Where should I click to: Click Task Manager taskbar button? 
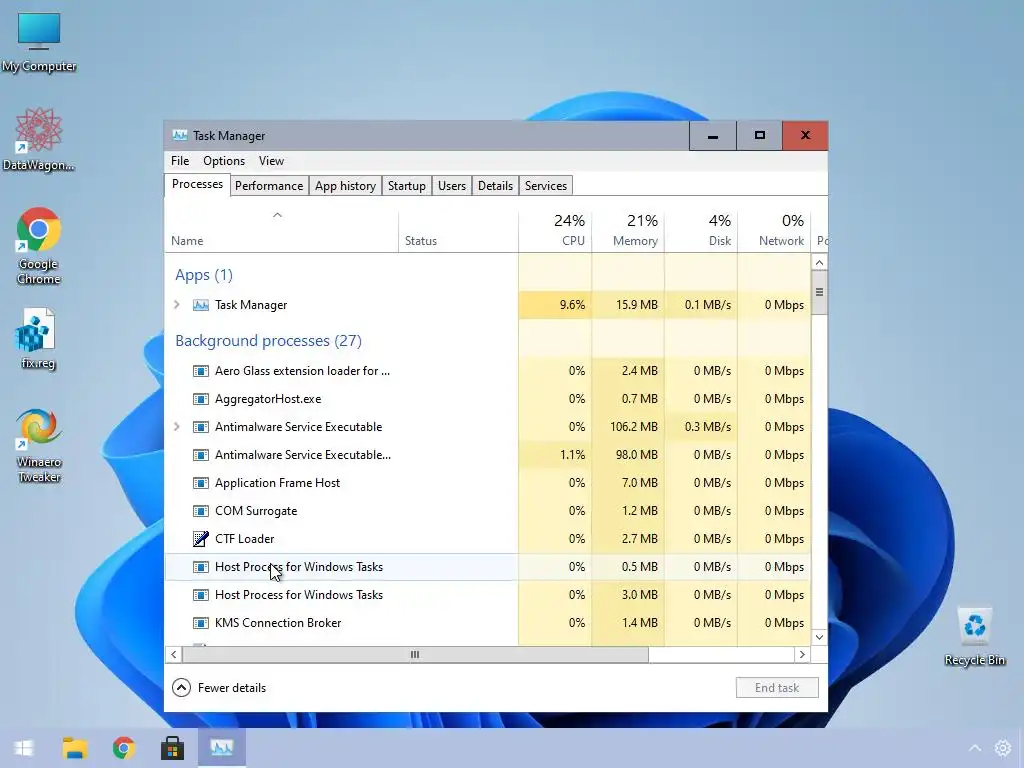tap(221, 747)
